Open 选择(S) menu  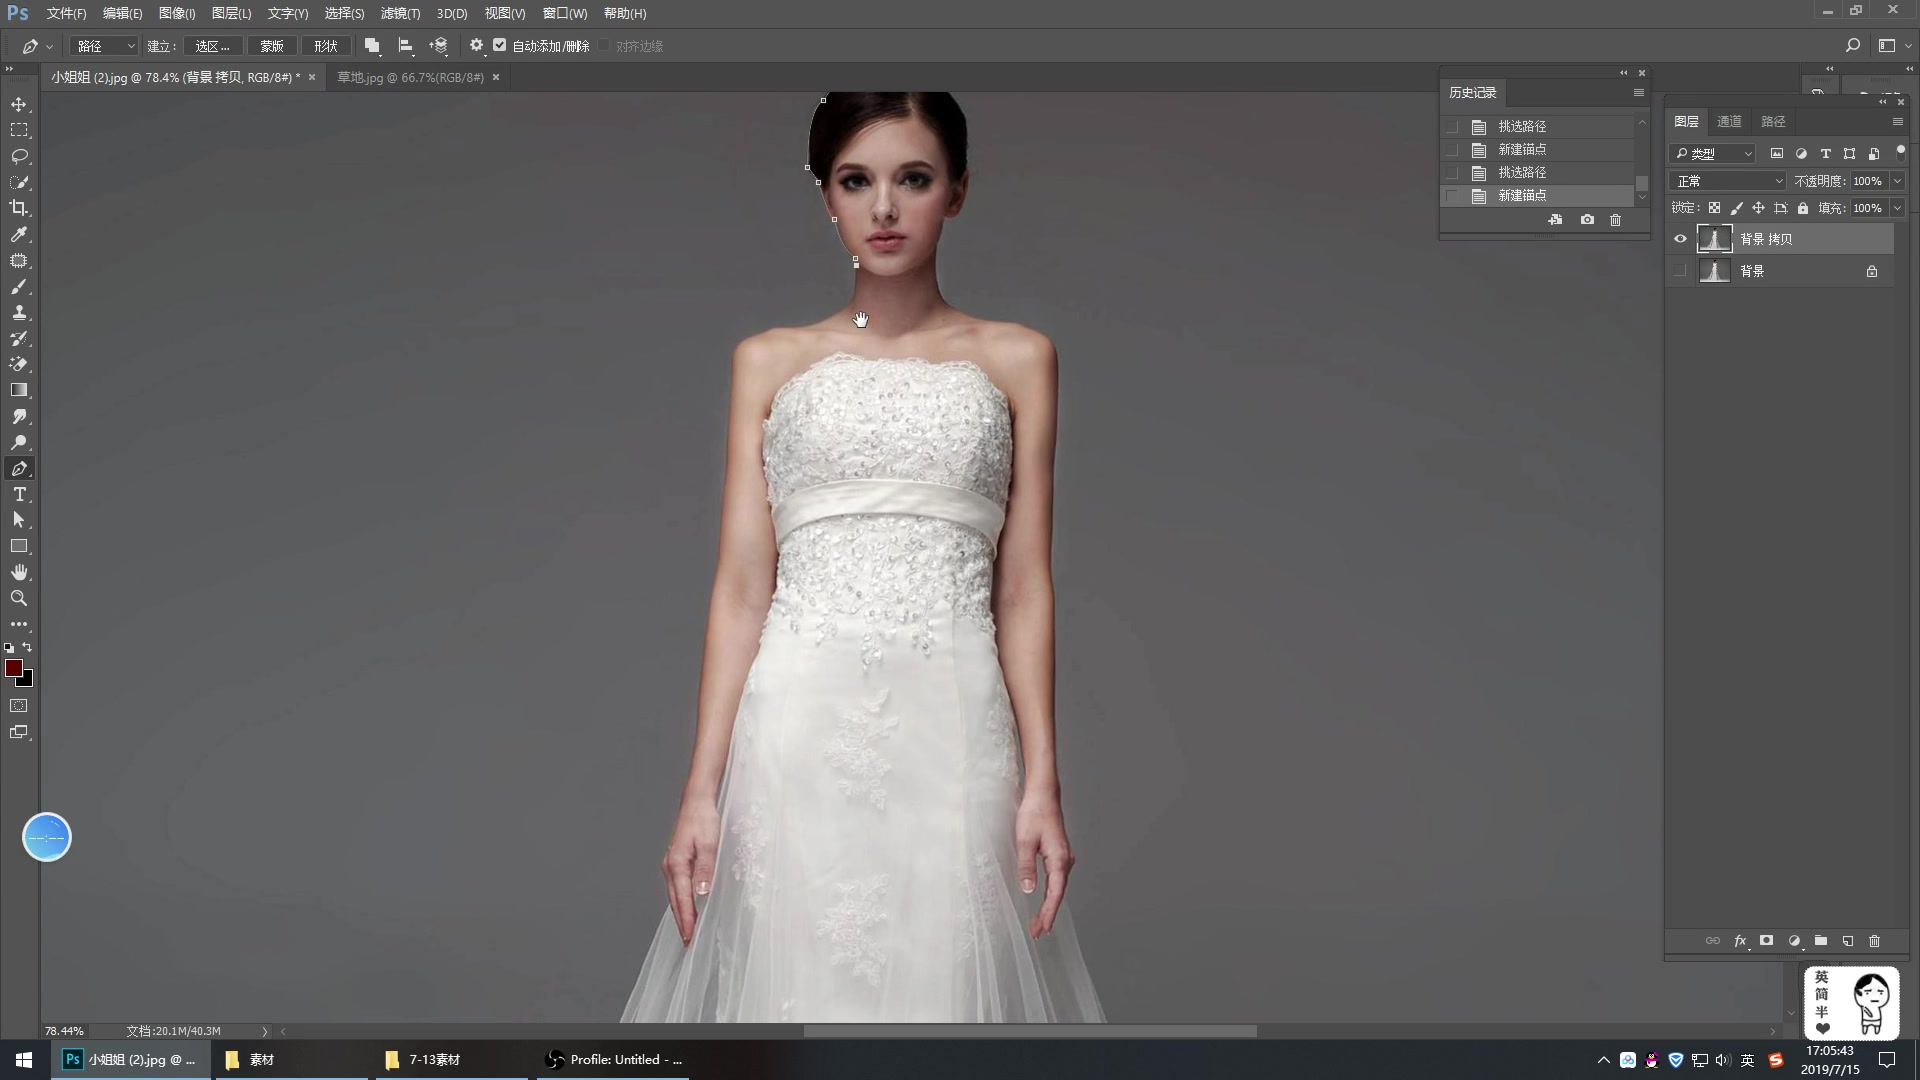pyautogui.click(x=344, y=13)
